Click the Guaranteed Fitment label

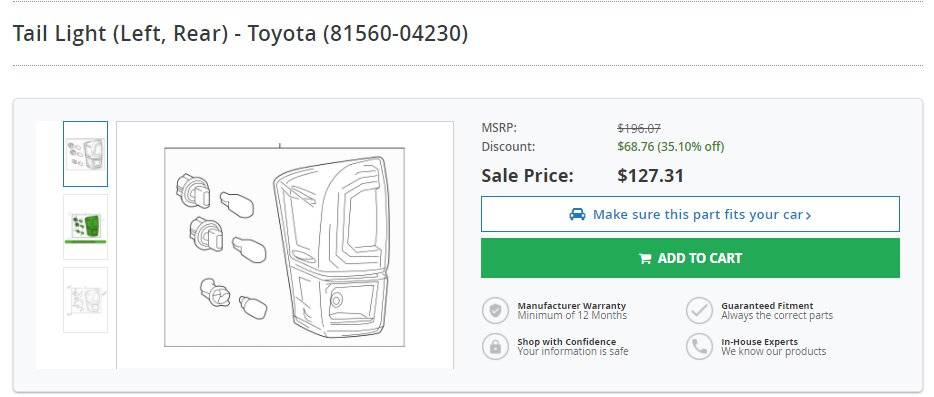tap(767, 306)
